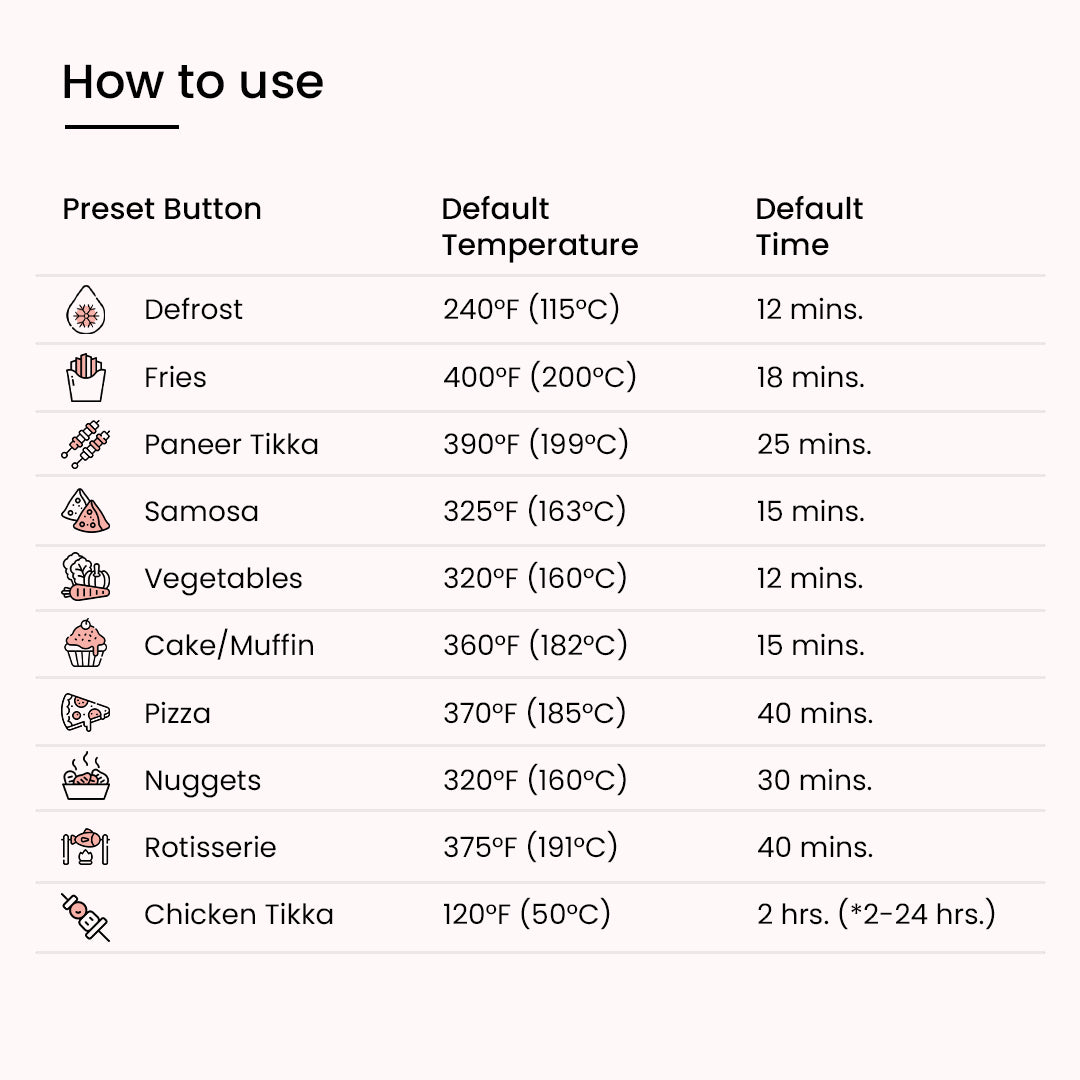
Task: Select the Chicken Tikka skewer icon
Action: pyautogui.click(x=85, y=915)
